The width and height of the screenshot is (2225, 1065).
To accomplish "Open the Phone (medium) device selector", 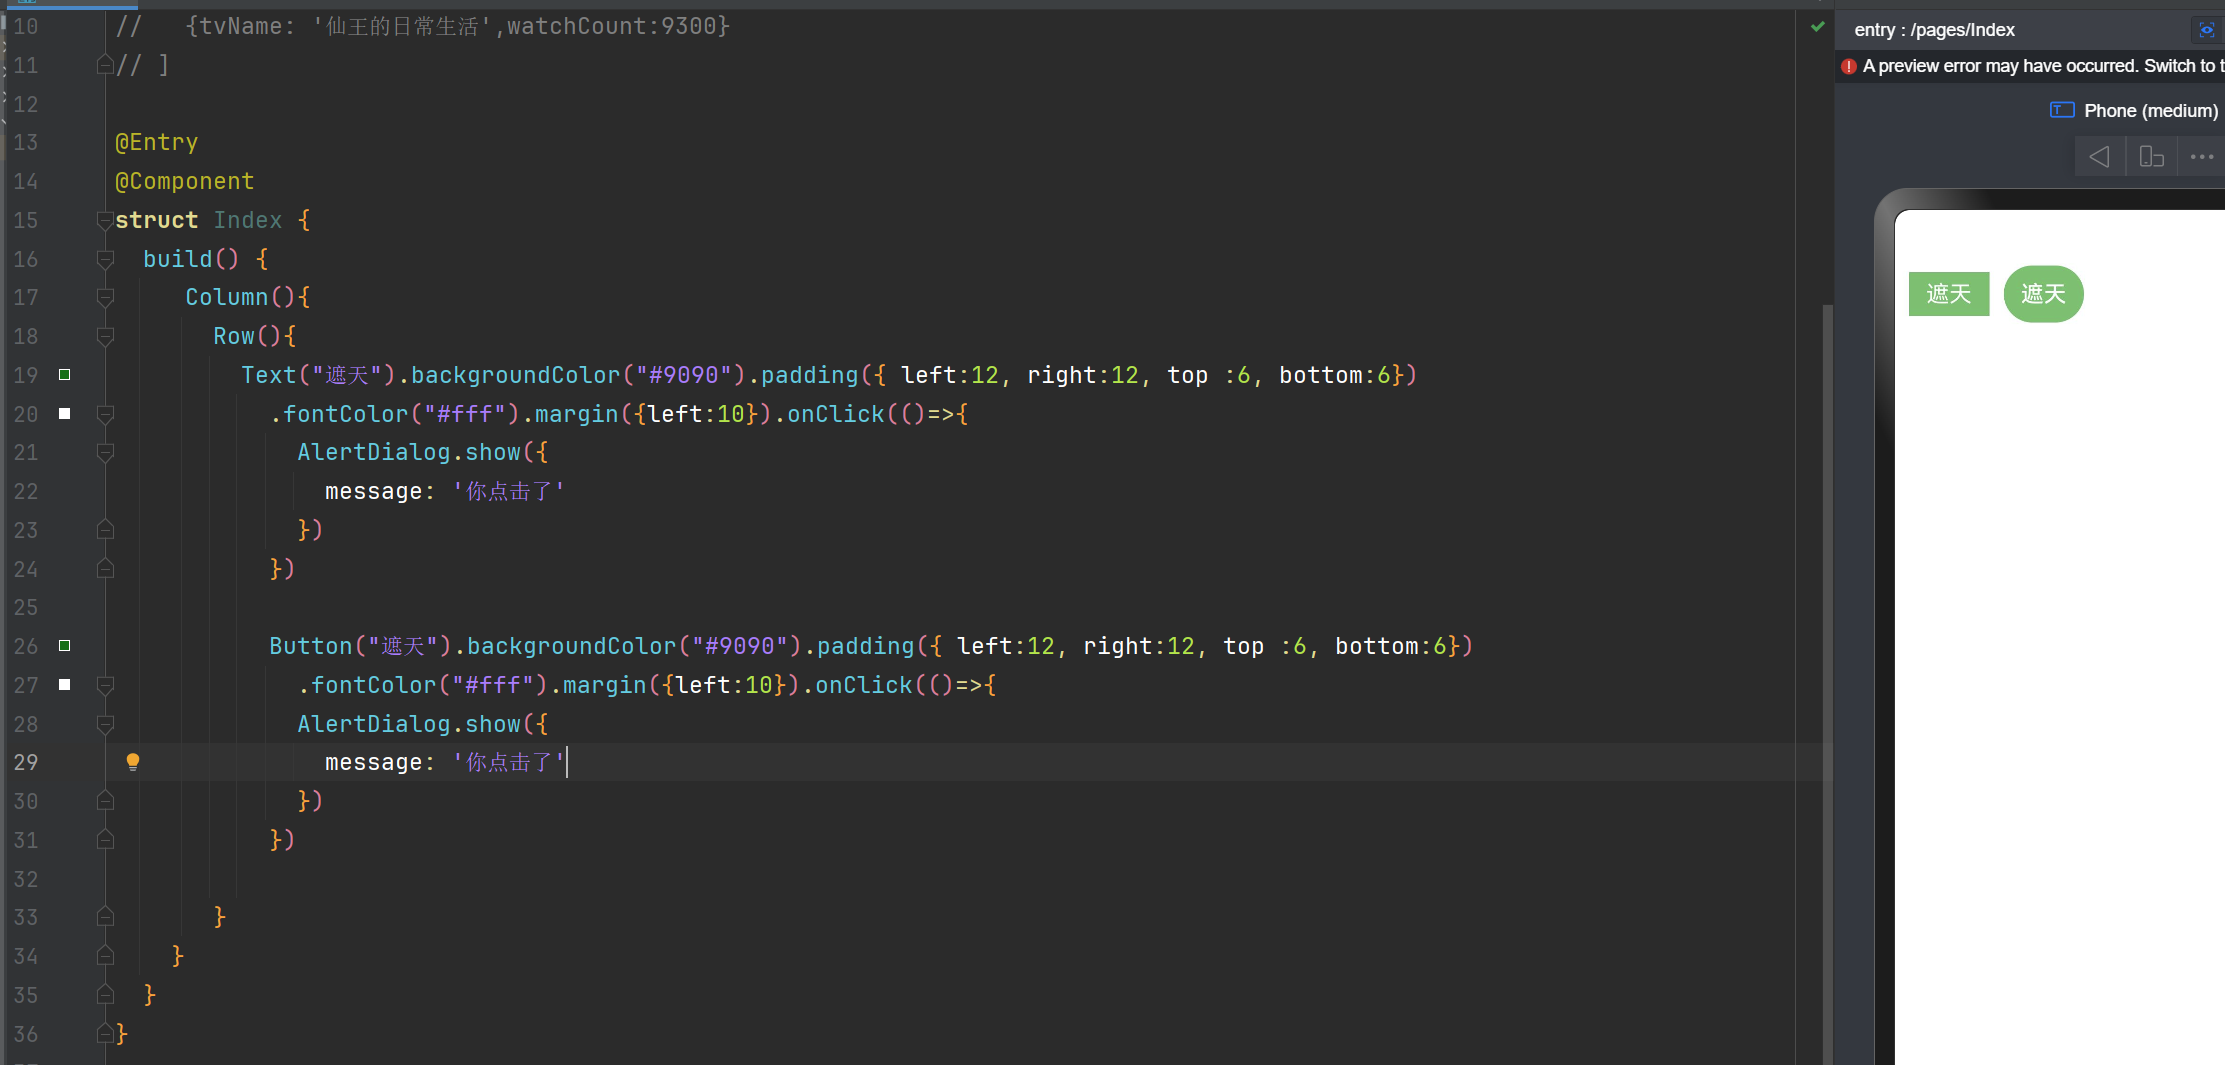I will point(2151,111).
